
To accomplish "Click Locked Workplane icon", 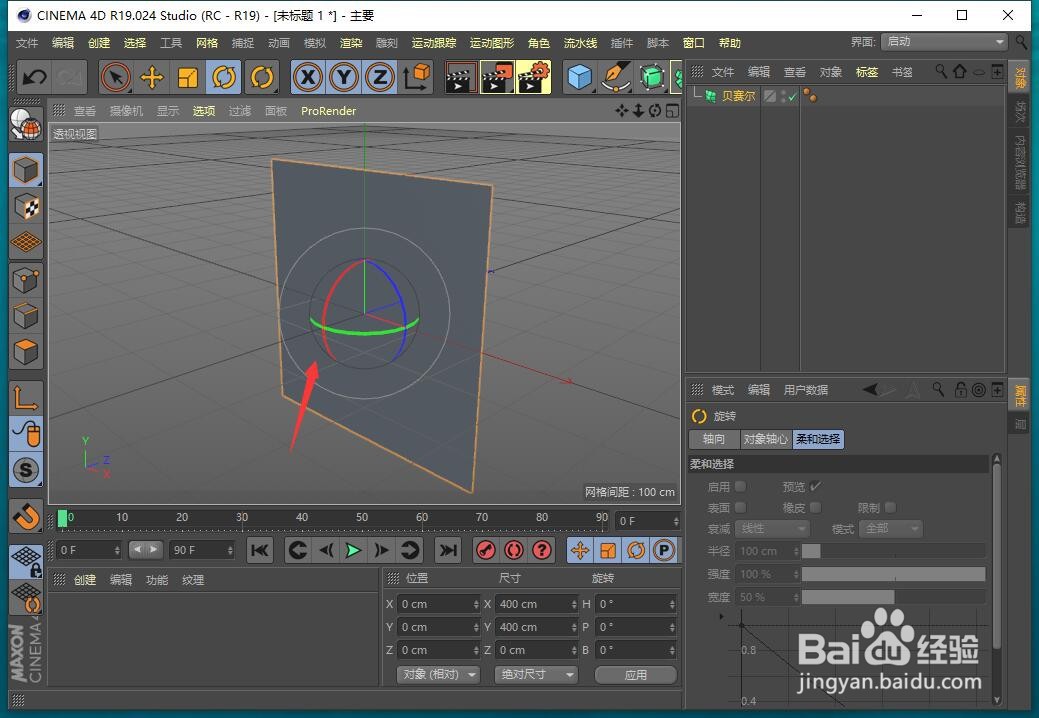I will click(27, 562).
